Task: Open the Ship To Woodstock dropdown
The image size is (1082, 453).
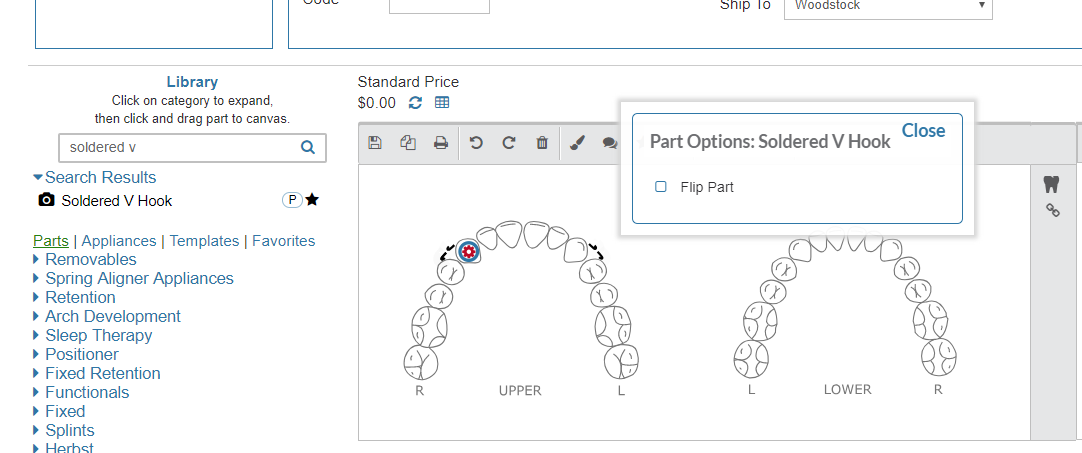Action: (888, 7)
